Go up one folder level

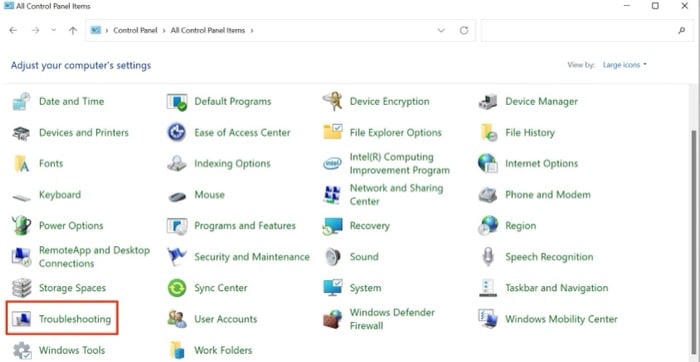pyautogui.click(x=73, y=30)
